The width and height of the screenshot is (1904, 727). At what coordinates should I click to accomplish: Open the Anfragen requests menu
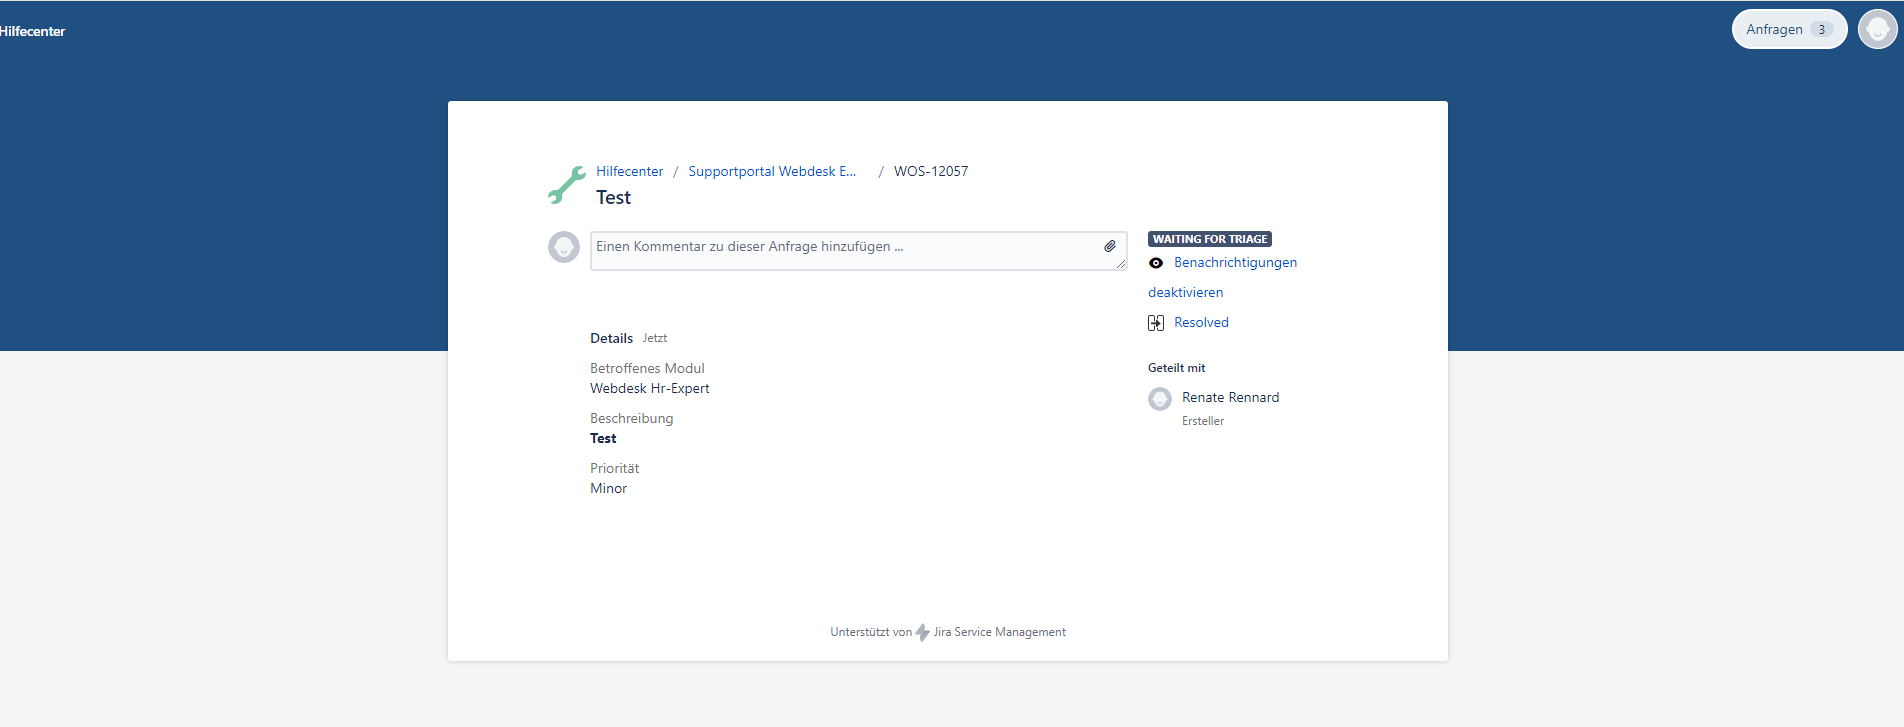pyautogui.click(x=1774, y=29)
